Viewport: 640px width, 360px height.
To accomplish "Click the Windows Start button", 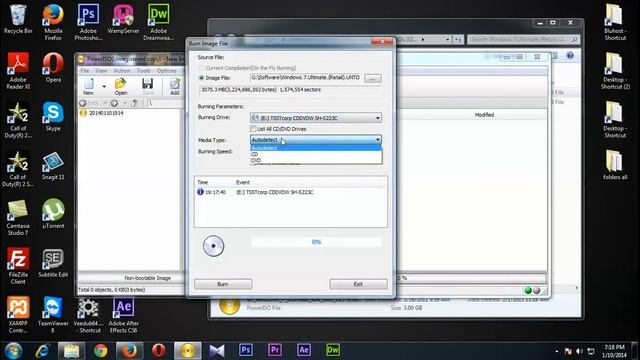I will 13,351.
